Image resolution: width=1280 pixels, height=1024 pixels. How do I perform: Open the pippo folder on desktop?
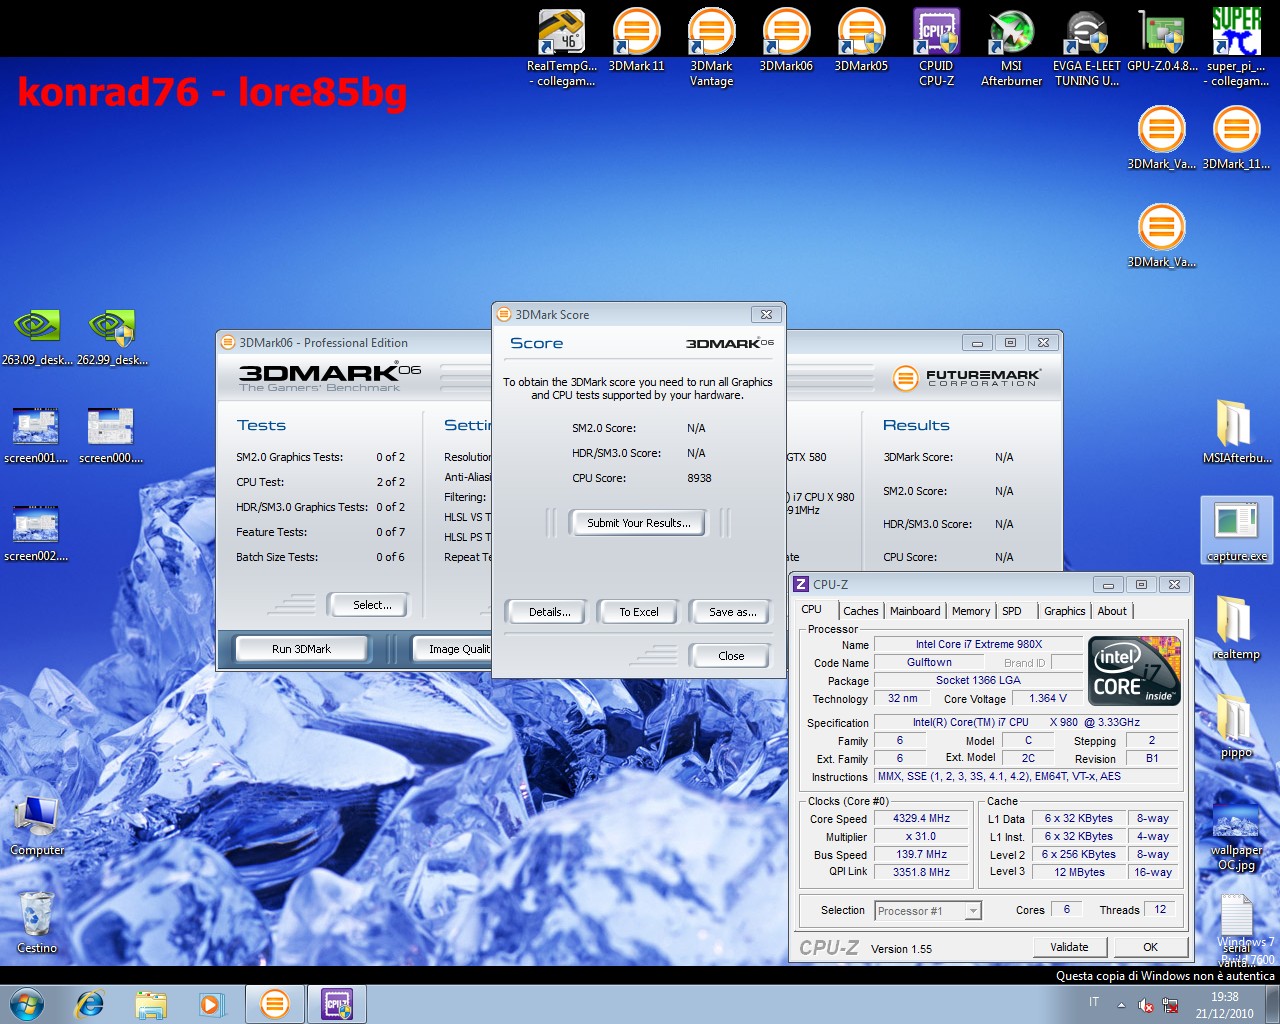1236,725
